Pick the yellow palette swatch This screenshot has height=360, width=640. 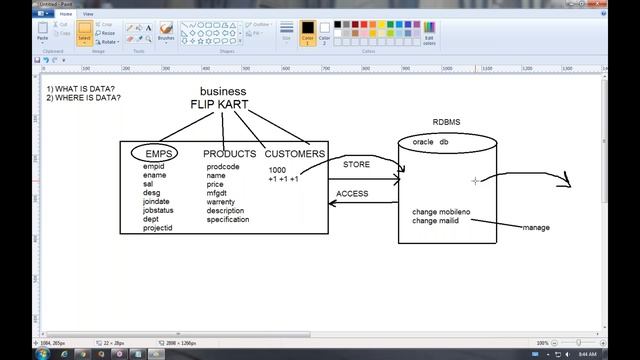[382, 24]
